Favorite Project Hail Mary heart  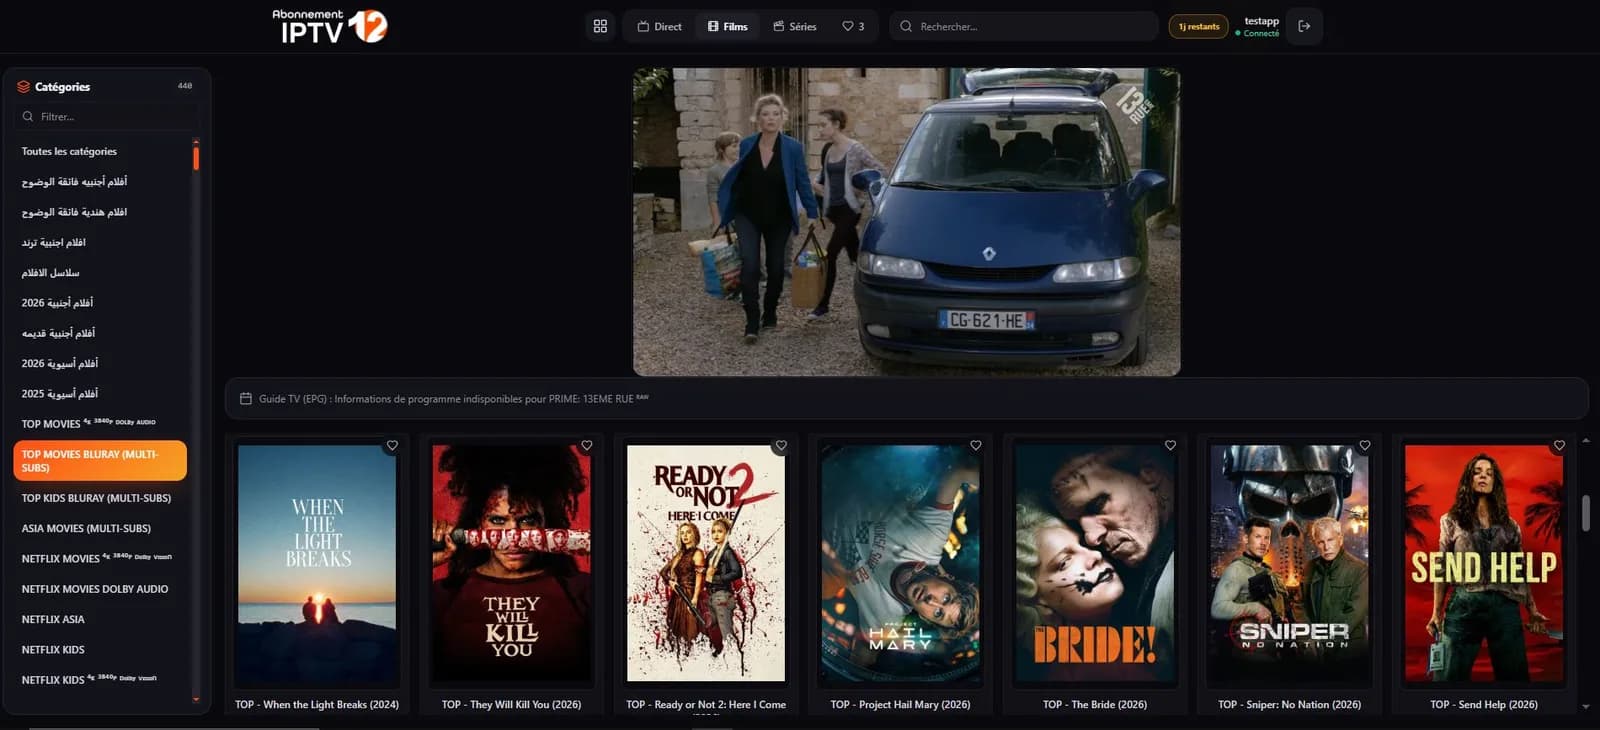point(976,446)
